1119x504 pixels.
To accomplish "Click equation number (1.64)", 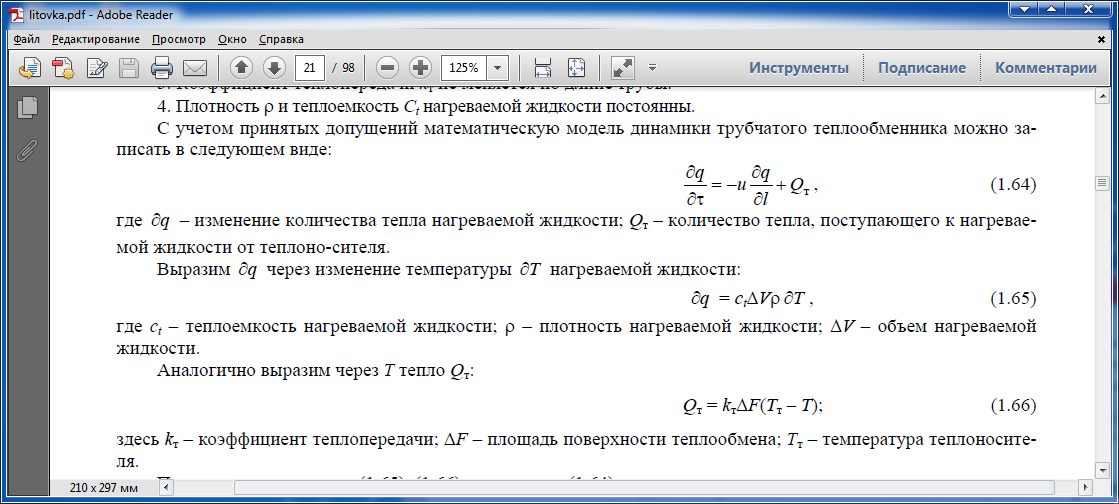I will pos(1013,185).
